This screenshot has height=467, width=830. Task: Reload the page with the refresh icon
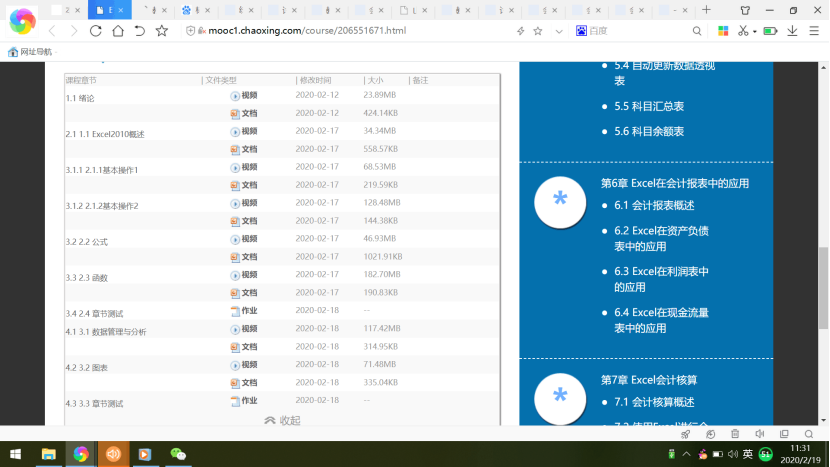[x=96, y=31]
